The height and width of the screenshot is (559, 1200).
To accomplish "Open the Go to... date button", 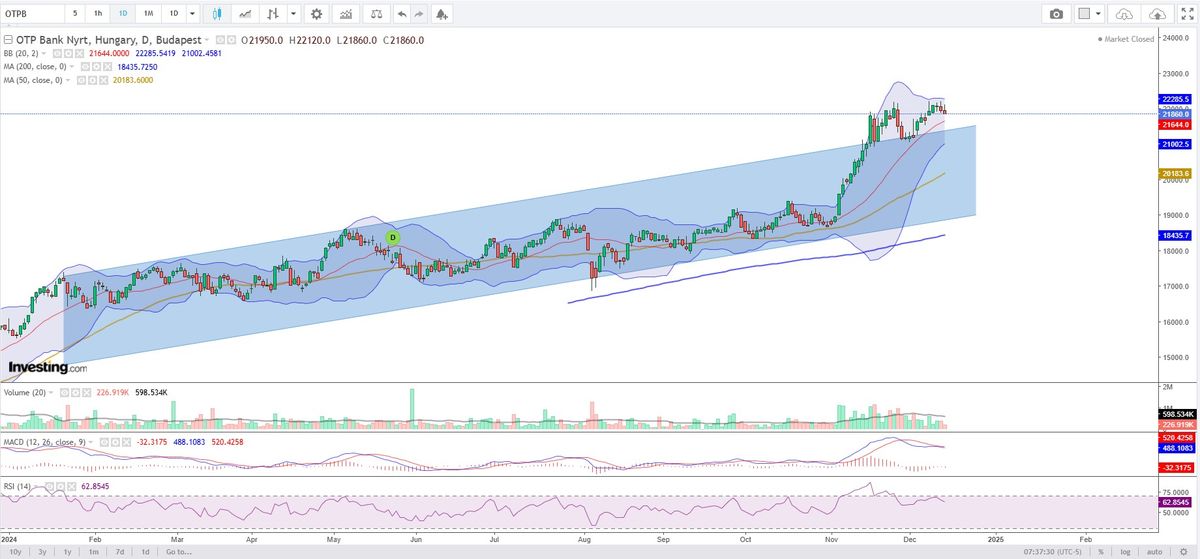I will [179, 551].
